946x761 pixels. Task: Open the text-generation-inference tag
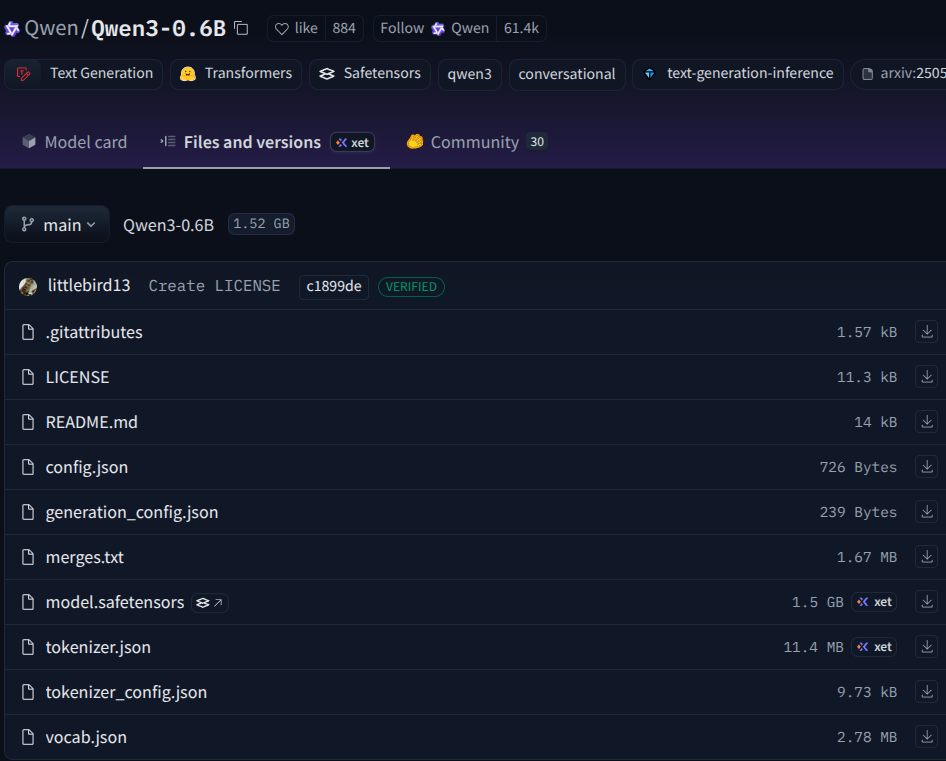coord(738,74)
